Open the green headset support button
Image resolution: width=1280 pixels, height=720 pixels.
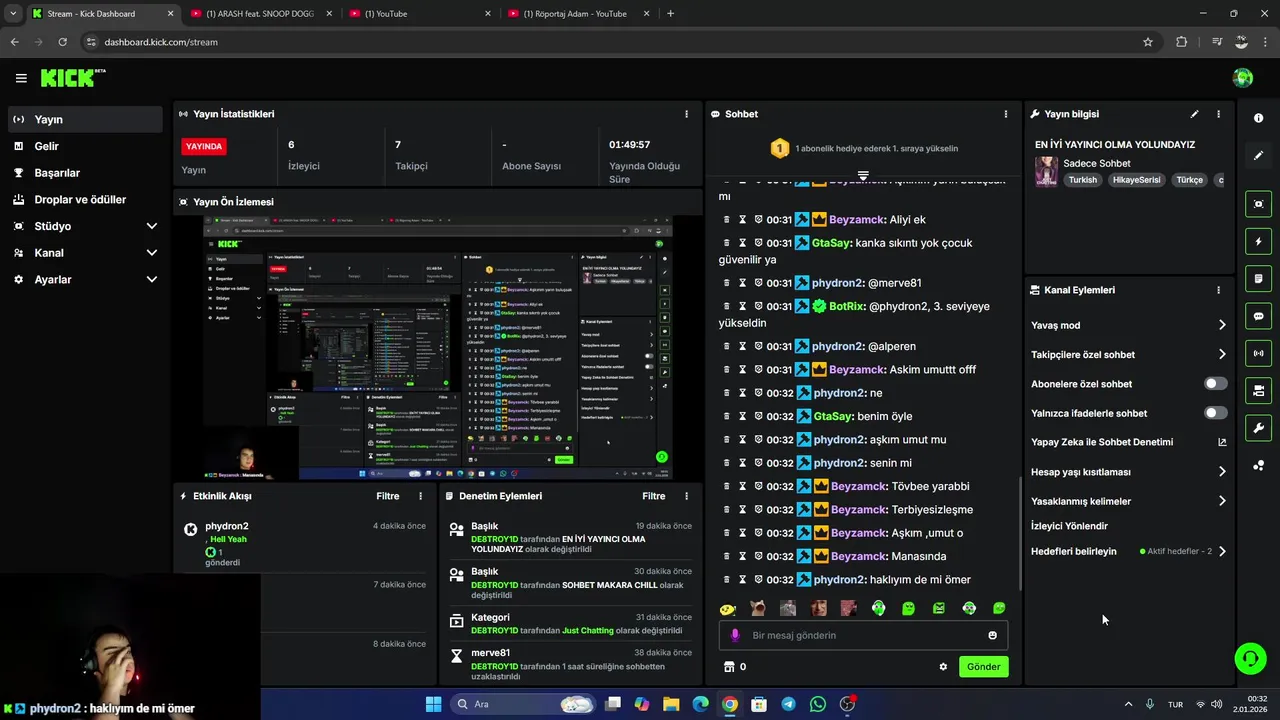click(1250, 658)
